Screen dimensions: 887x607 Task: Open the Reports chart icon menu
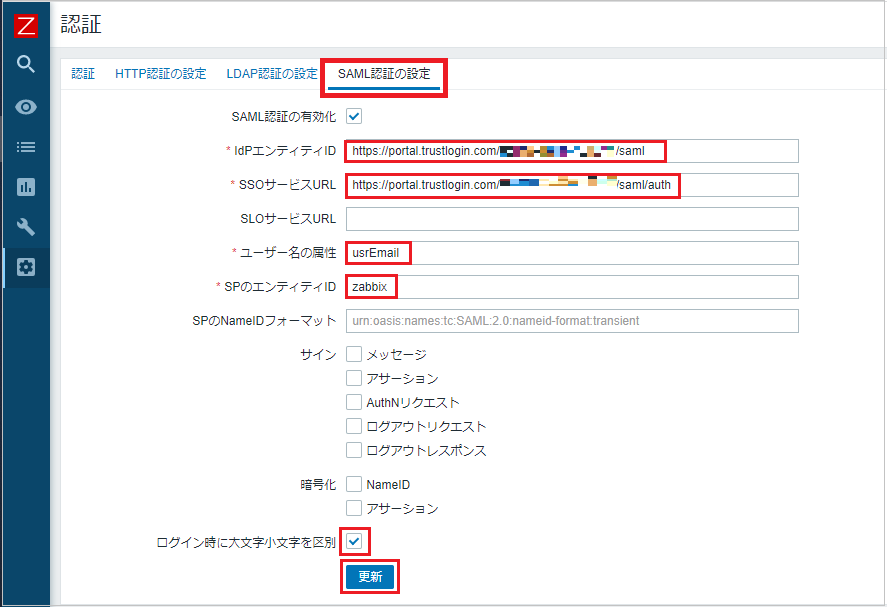[26, 187]
